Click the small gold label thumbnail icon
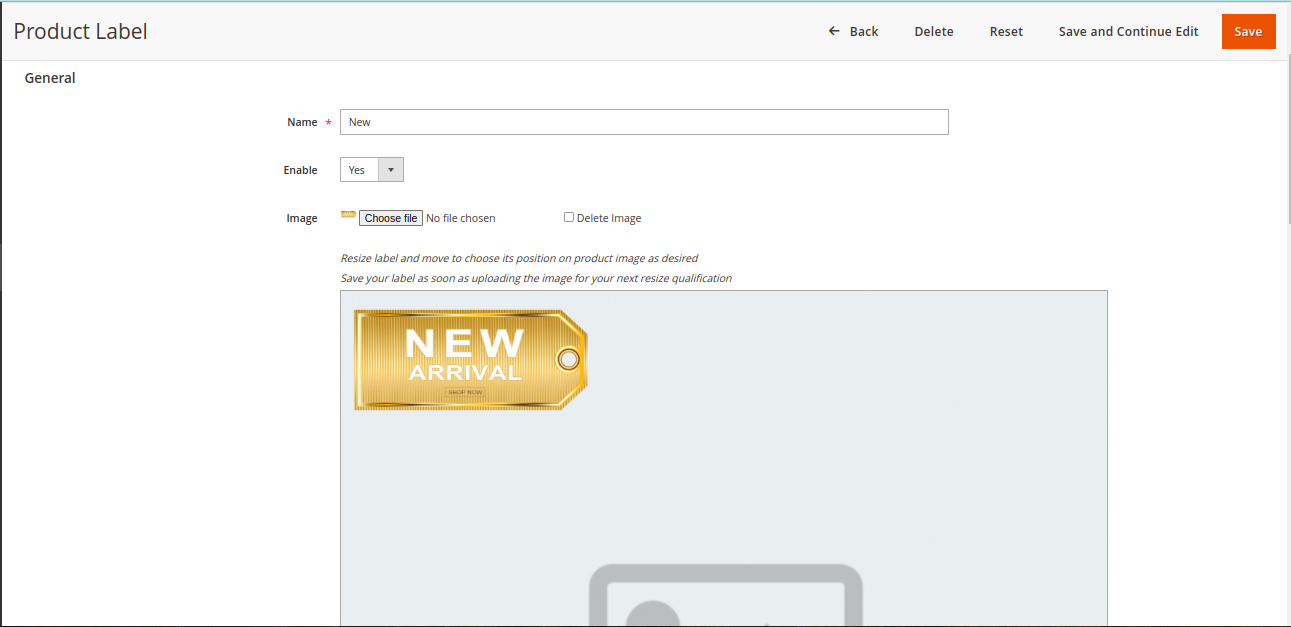1291x627 pixels. tap(348, 214)
